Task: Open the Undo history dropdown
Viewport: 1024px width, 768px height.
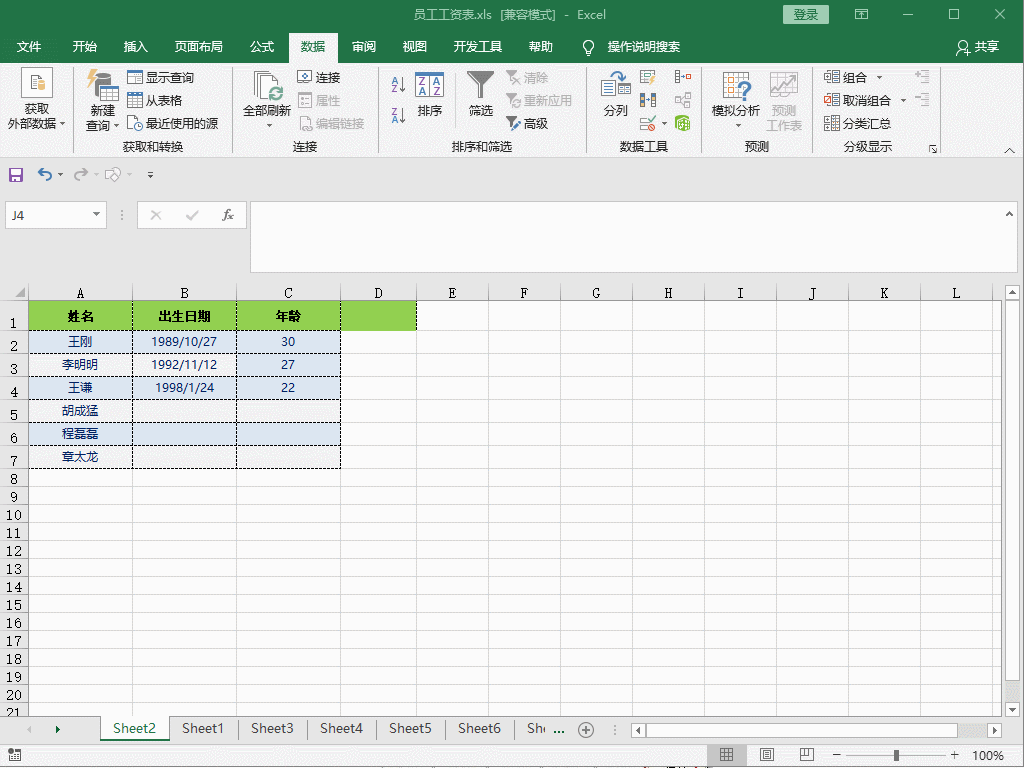Action: [61, 174]
